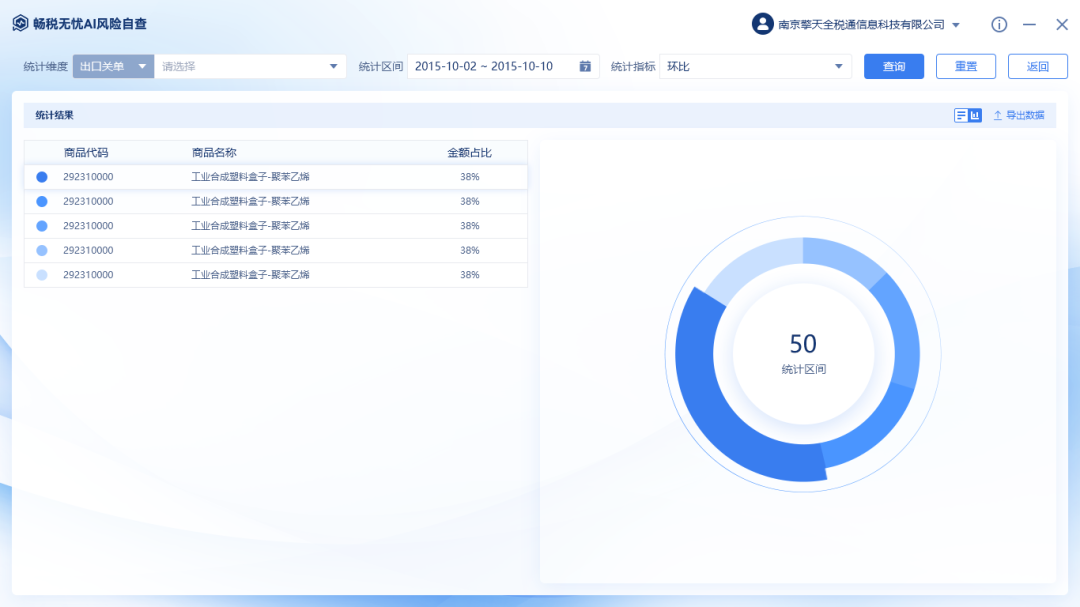
Task: Click the 返回 button
Action: click(1037, 66)
